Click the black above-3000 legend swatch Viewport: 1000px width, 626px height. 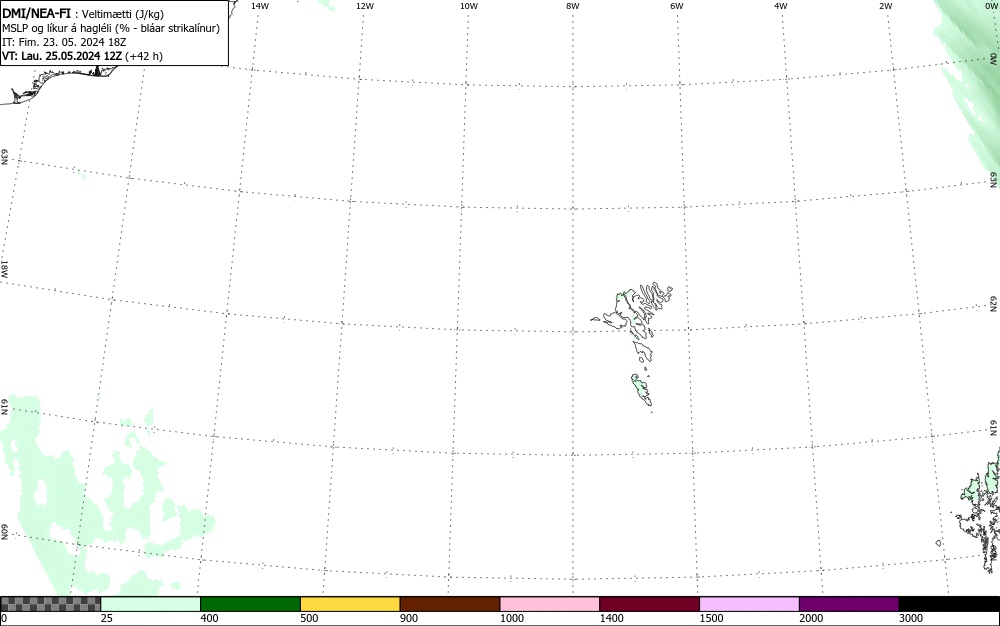click(x=949, y=604)
